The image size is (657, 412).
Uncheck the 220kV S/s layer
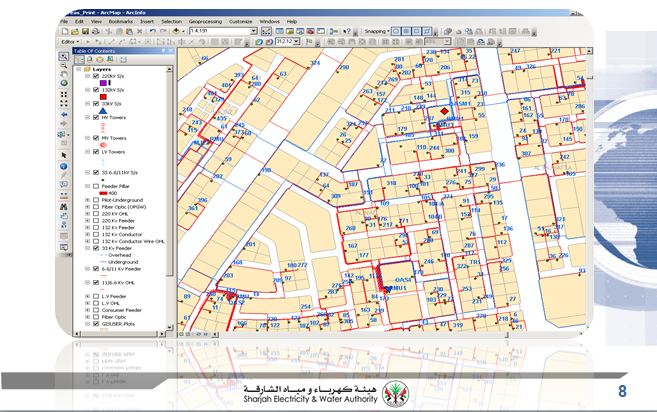(x=96, y=76)
